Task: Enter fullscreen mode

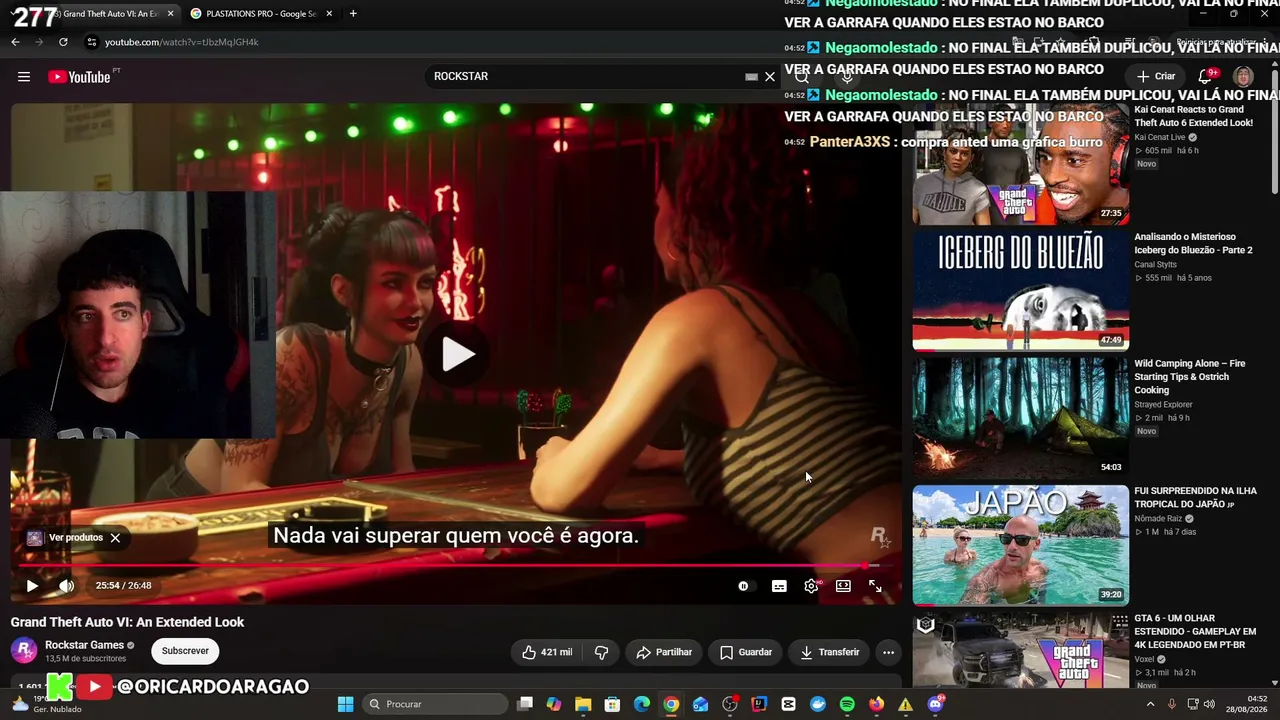Action: pos(875,586)
